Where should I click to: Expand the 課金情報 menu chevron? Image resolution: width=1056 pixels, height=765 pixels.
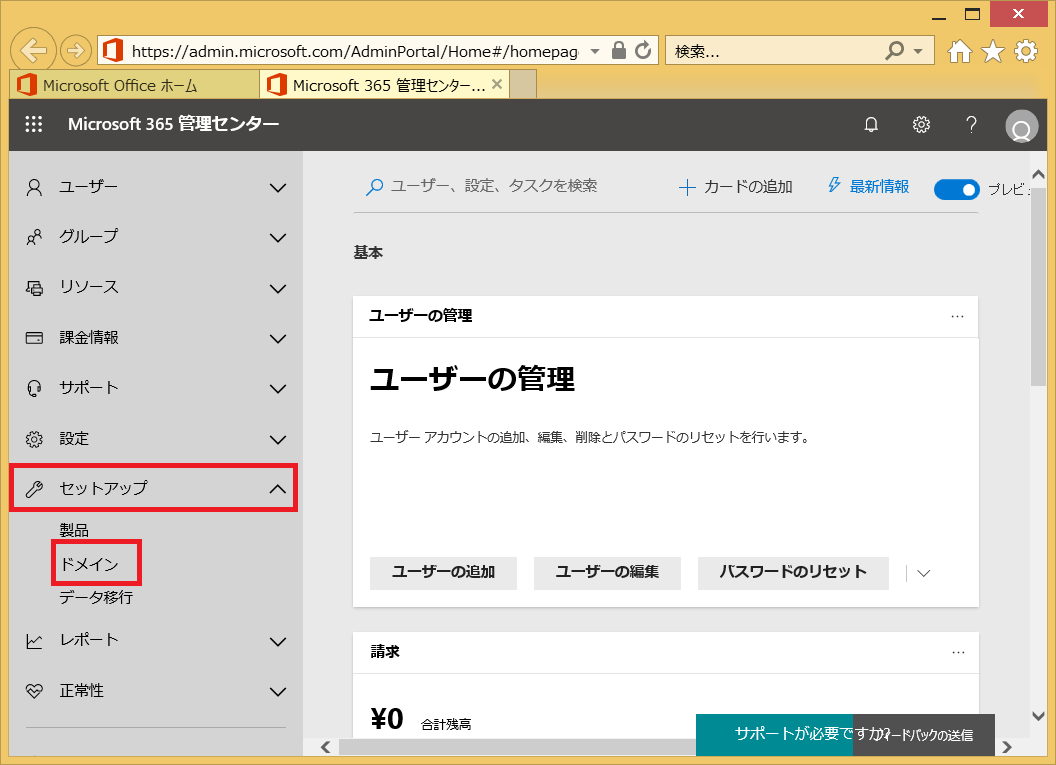pos(277,339)
